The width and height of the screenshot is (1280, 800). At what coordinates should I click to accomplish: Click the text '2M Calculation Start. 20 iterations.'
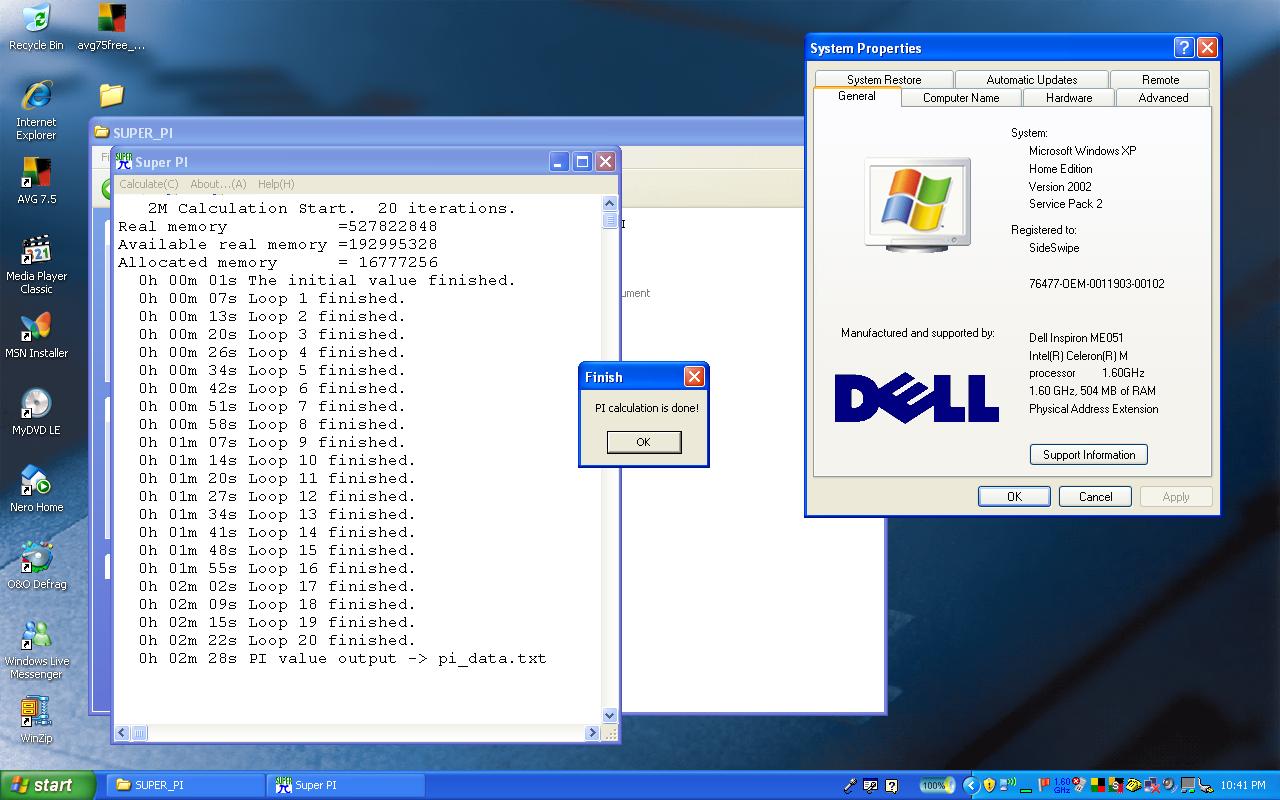pos(332,209)
